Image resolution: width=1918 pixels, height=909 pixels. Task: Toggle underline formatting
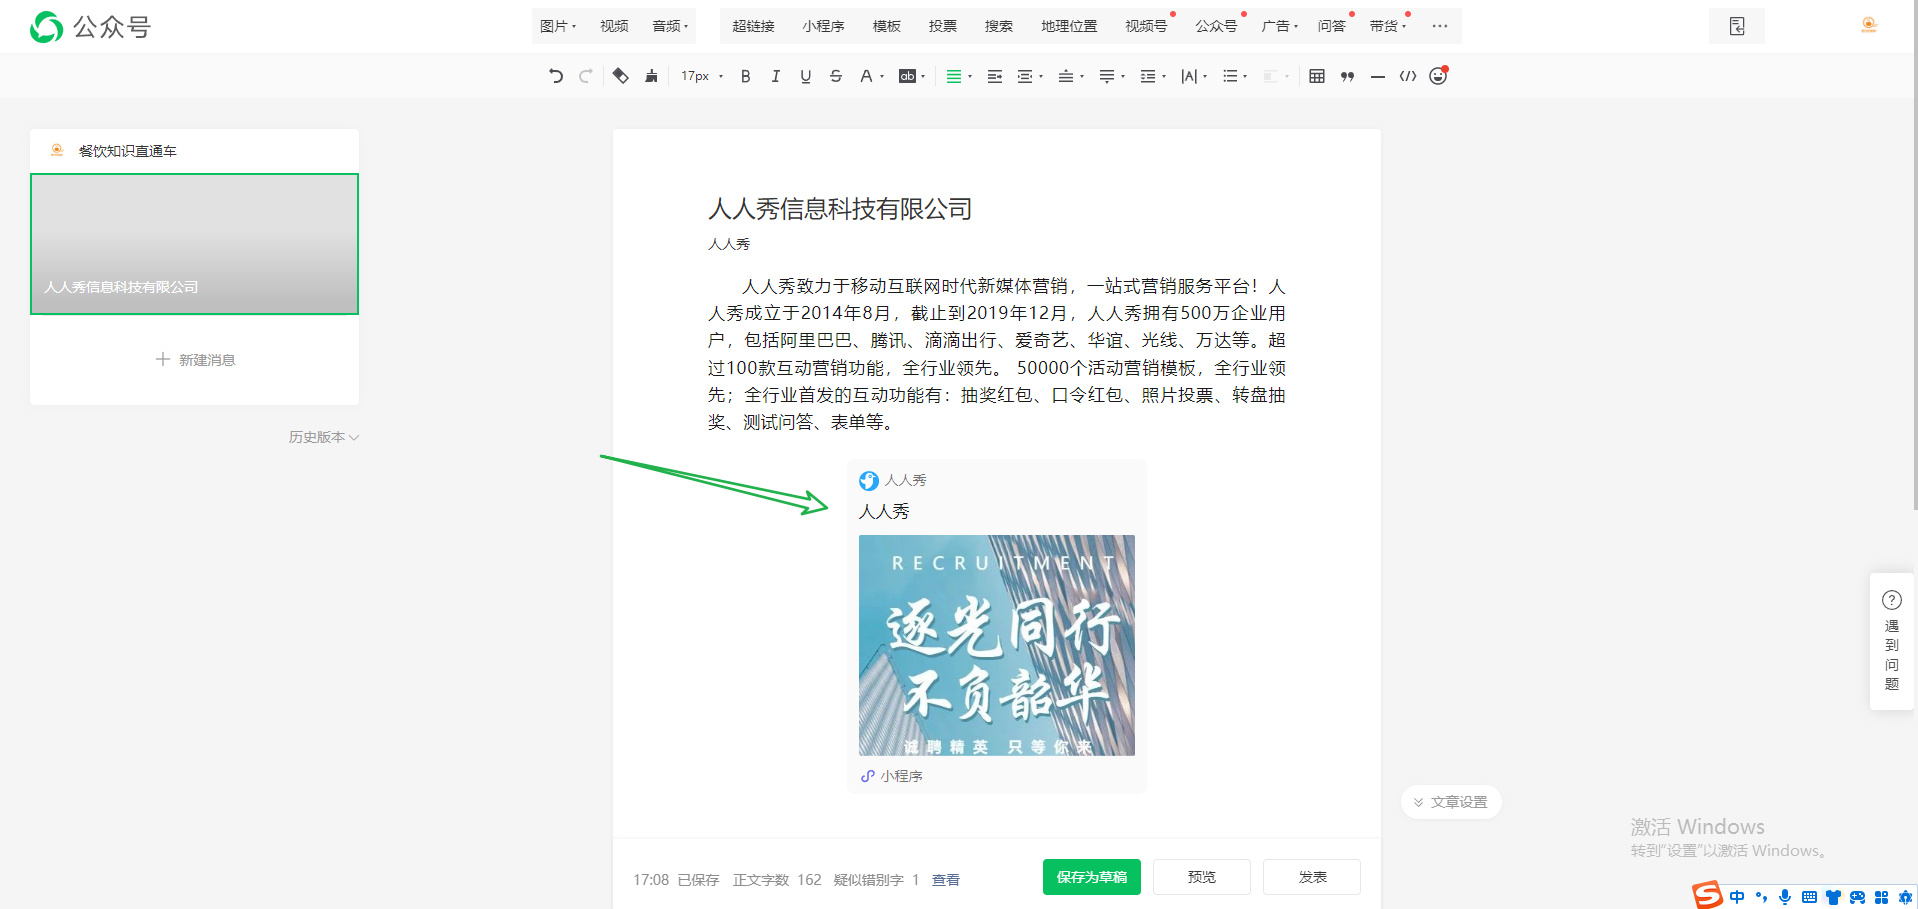point(805,76)
